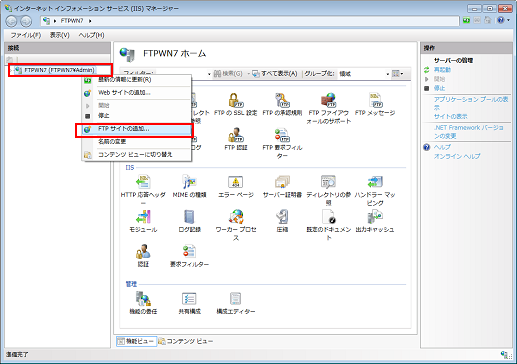
Task: Choose 停止 in the context menu
Action: [x=136, y=116]
